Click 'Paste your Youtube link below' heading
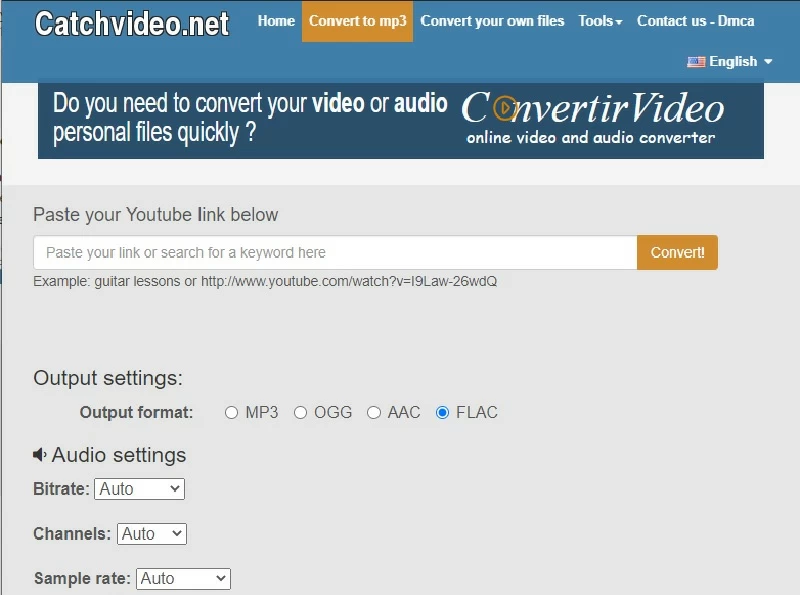This screenshot has height=595, width=800. (x=156, y=215)
